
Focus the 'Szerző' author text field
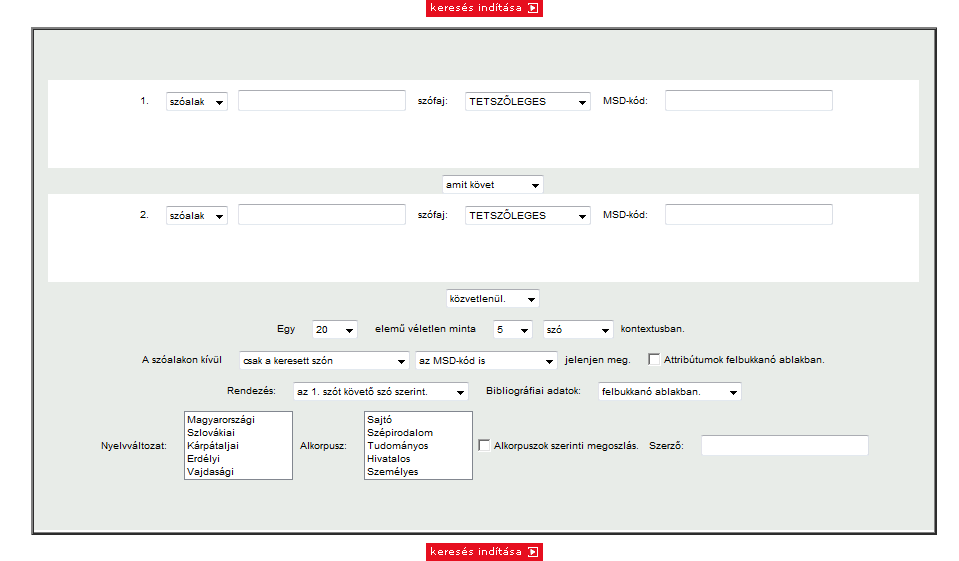[x=784, y=446]
